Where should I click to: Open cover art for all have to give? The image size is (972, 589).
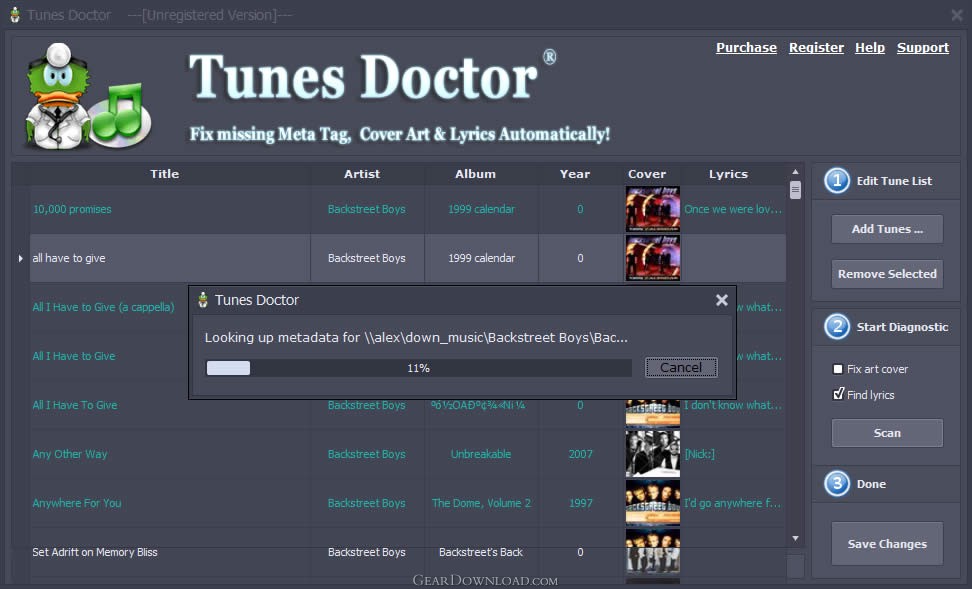[x=653, y=258]
